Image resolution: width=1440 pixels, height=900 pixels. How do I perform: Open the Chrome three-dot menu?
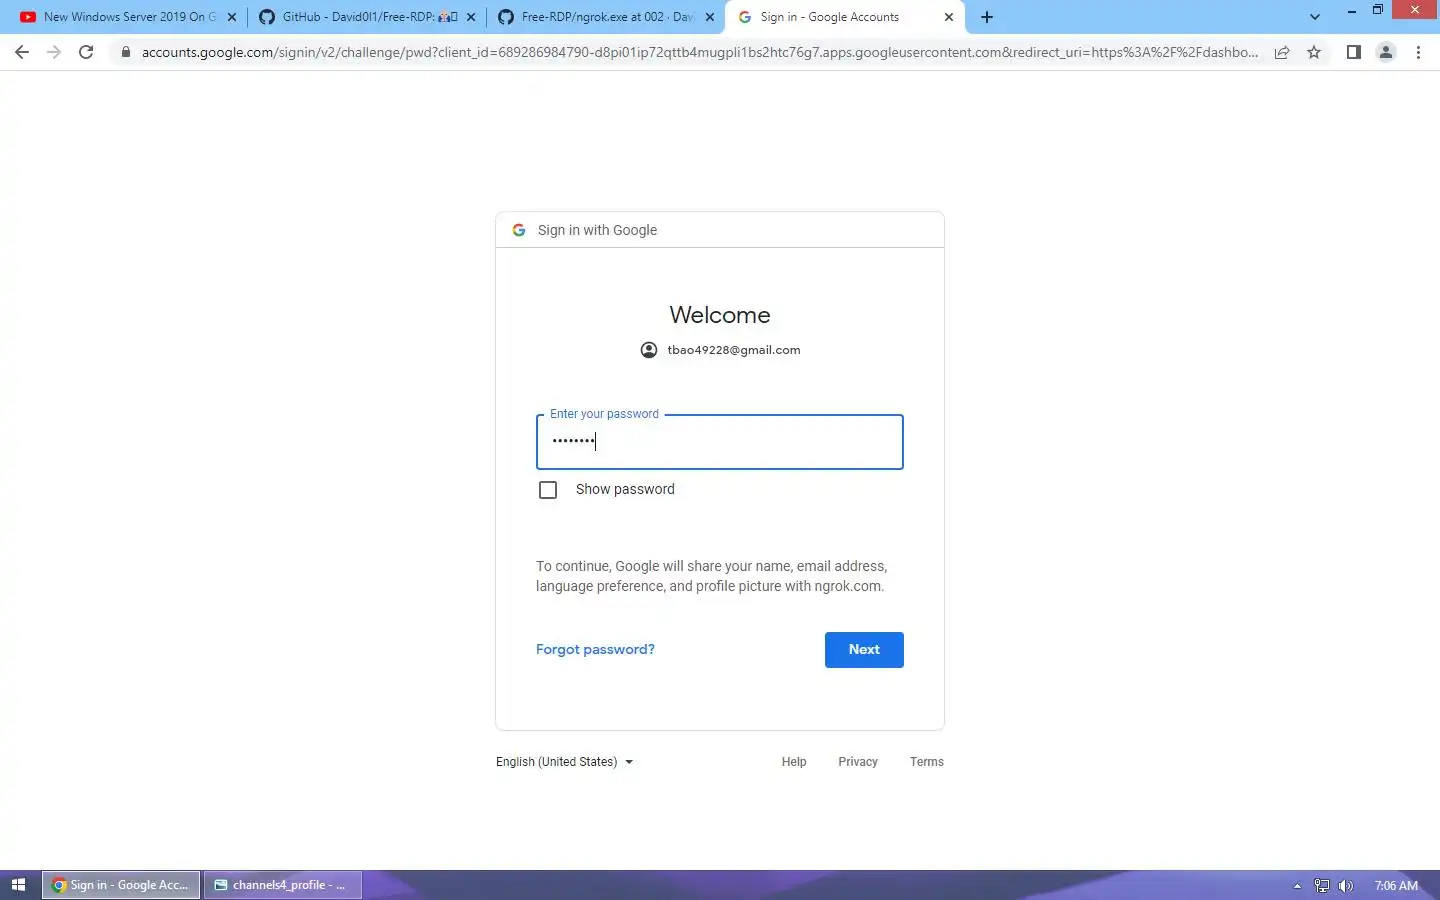tap(1418, 52)
